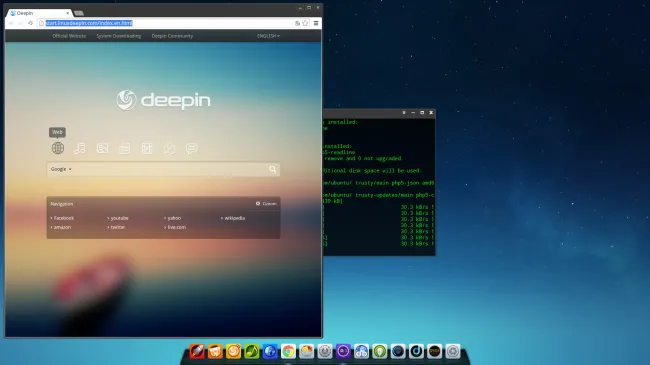Select the Web globe search category

58,148
